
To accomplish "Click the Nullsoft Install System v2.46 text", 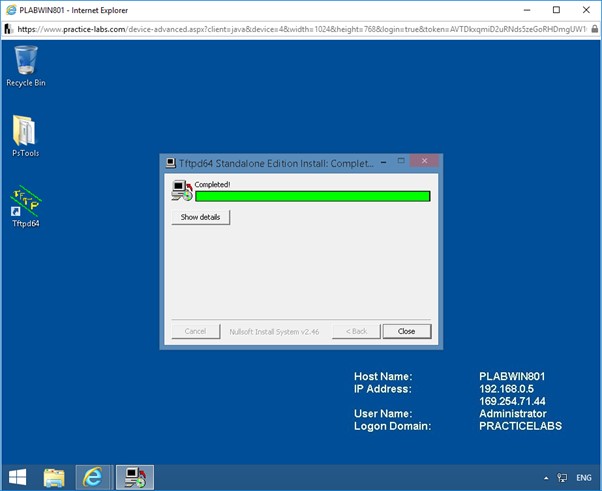I will pyautogui.click(x=274, y=332).
